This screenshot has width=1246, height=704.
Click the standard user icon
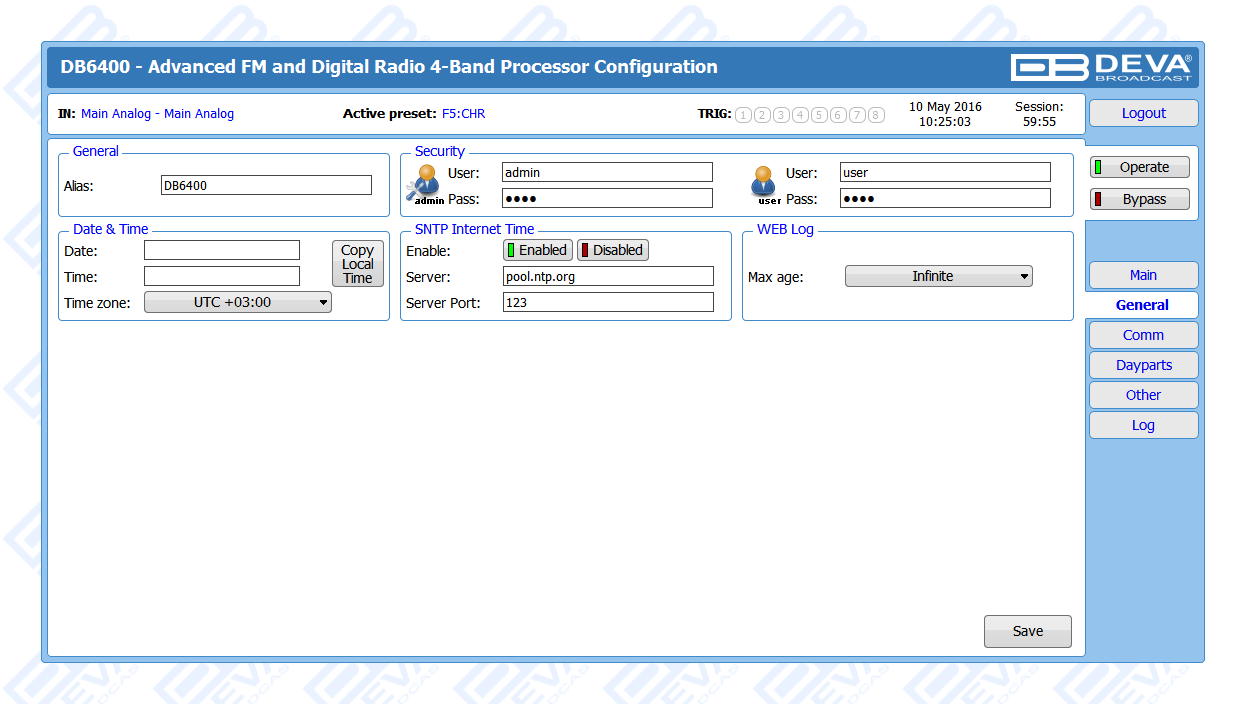pyautogui.click(x=765, y=184)
